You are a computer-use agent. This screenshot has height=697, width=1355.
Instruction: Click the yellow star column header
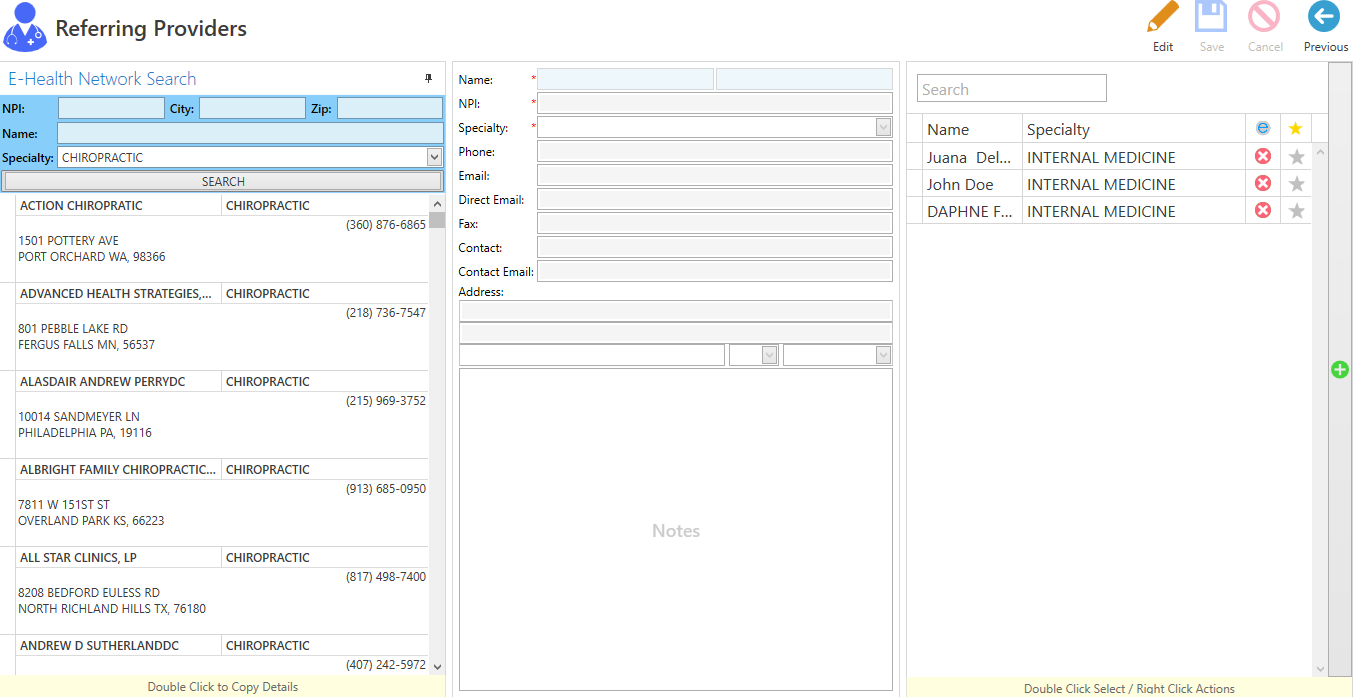(x=1296, y=128)
